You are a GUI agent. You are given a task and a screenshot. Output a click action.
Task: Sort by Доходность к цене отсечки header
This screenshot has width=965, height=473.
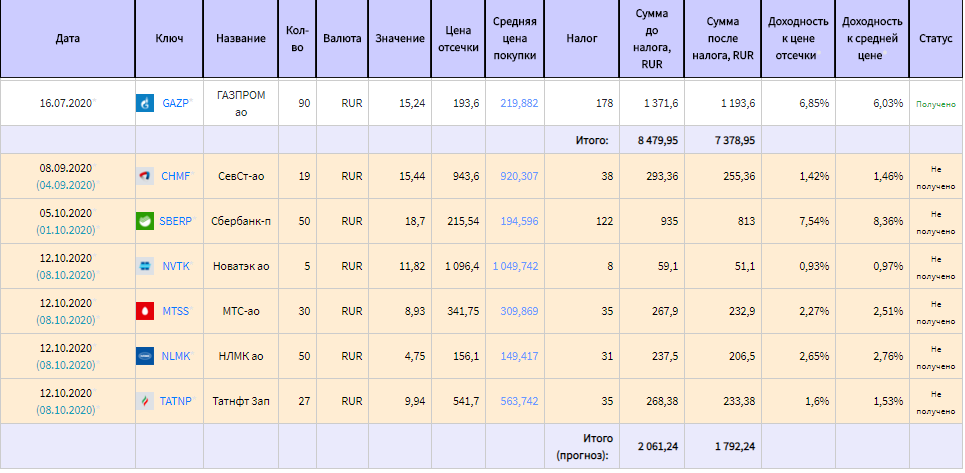point(798,38)
